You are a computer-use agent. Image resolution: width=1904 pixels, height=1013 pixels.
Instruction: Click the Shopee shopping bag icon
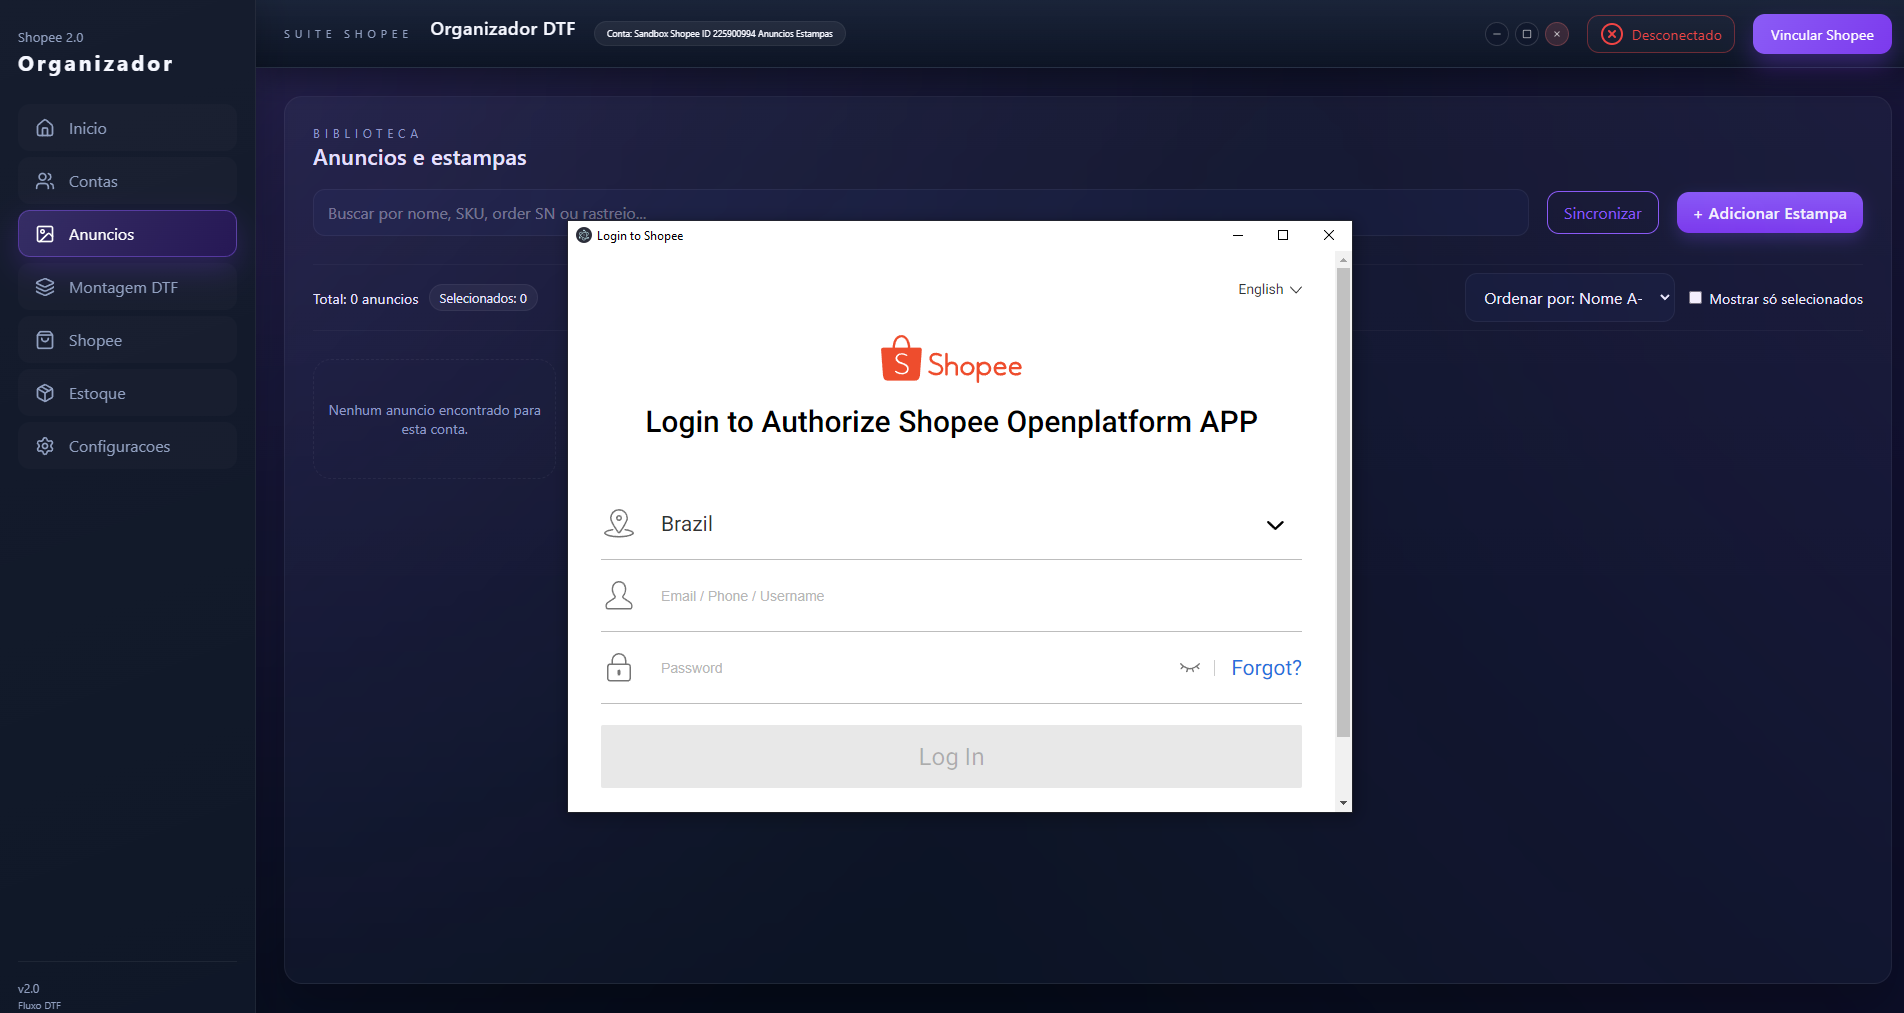[45, 340]
